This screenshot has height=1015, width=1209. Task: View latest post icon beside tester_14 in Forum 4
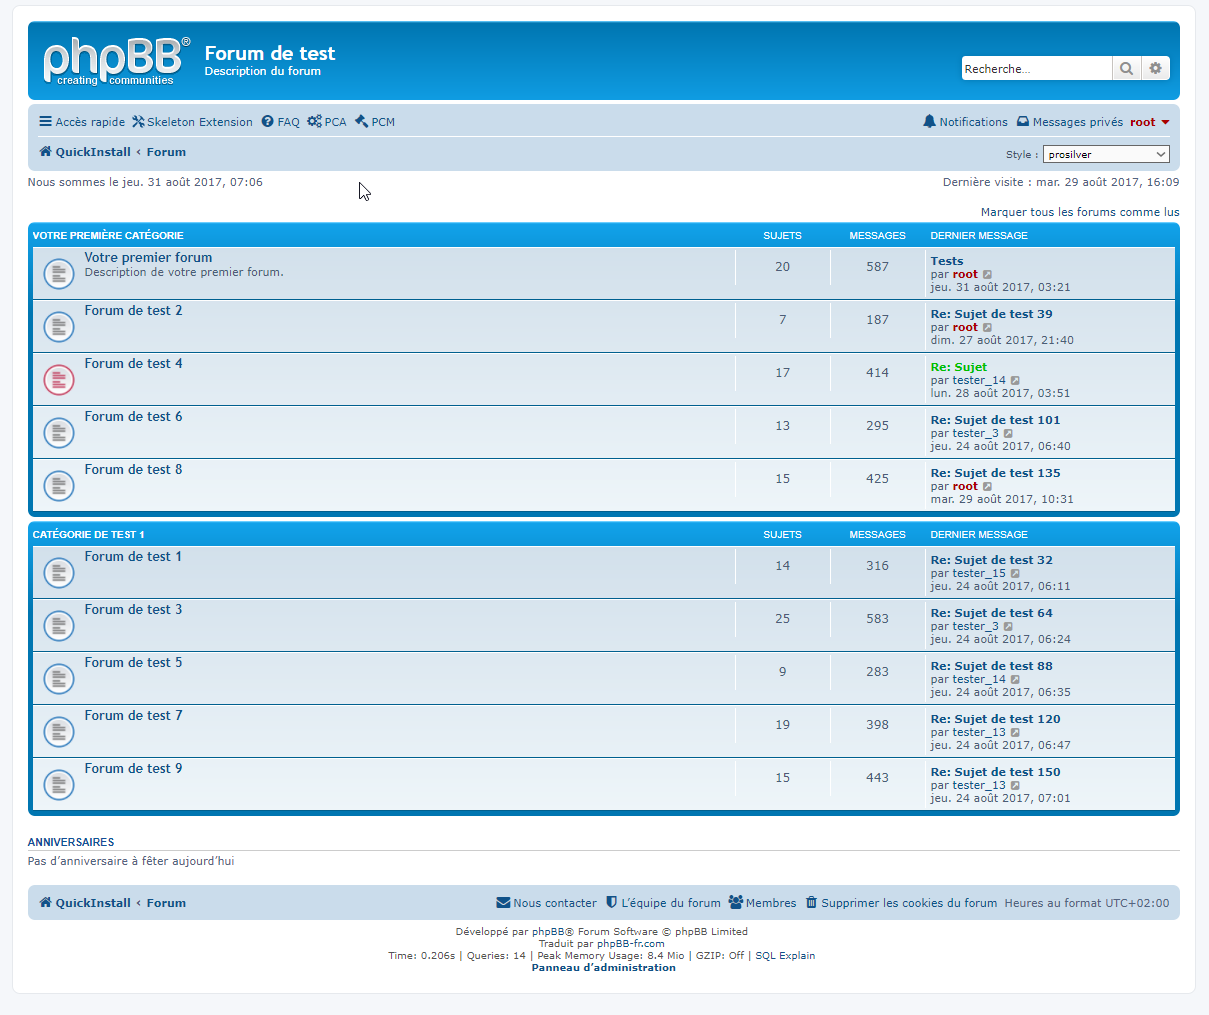(x=1015, y=381)
